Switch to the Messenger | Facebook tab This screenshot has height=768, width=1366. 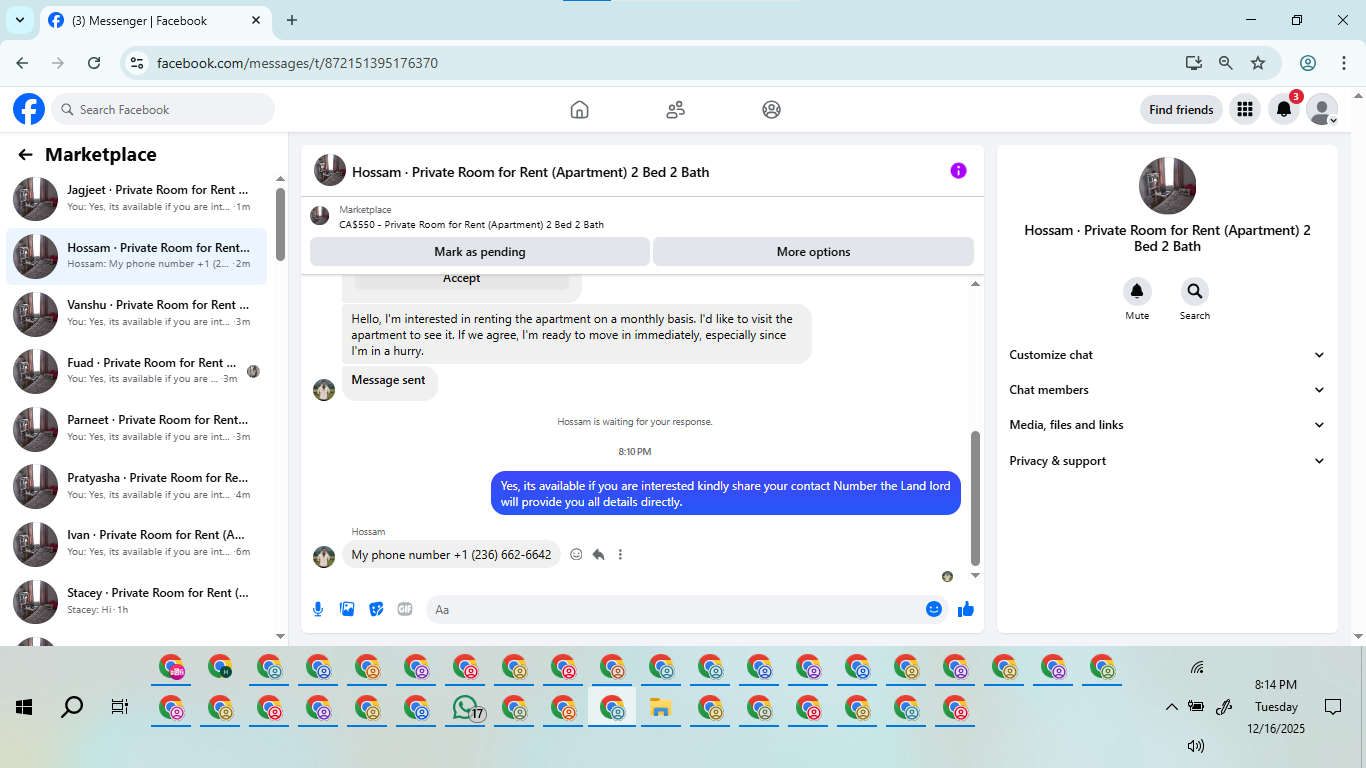tap(155, 21)
